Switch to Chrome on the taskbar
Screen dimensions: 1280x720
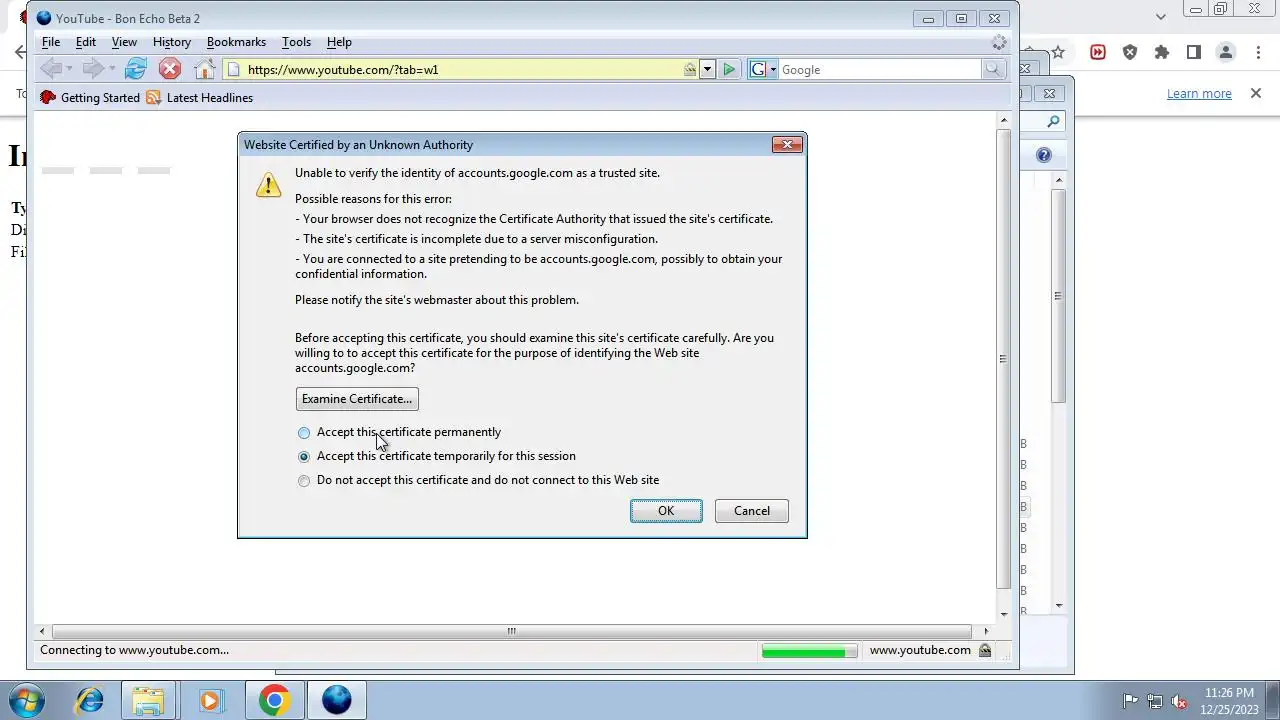pos(274,700)
